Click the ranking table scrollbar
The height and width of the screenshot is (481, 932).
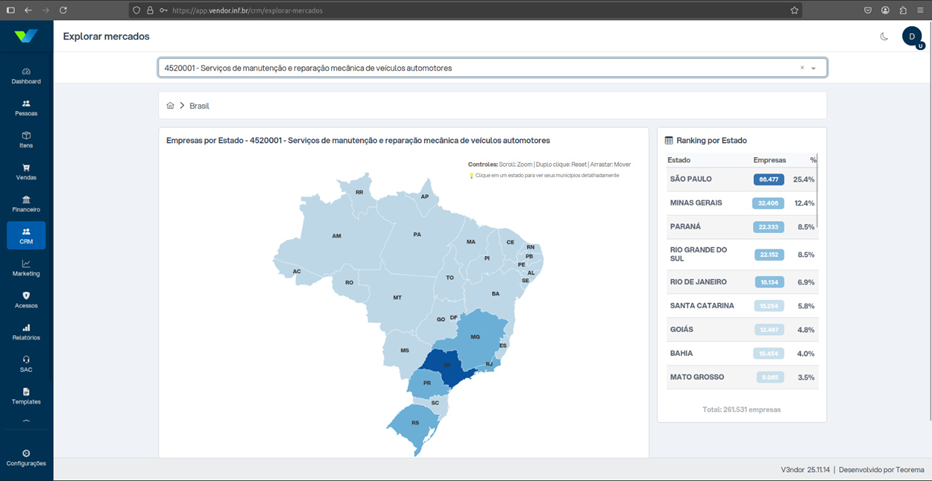[817, 190]
